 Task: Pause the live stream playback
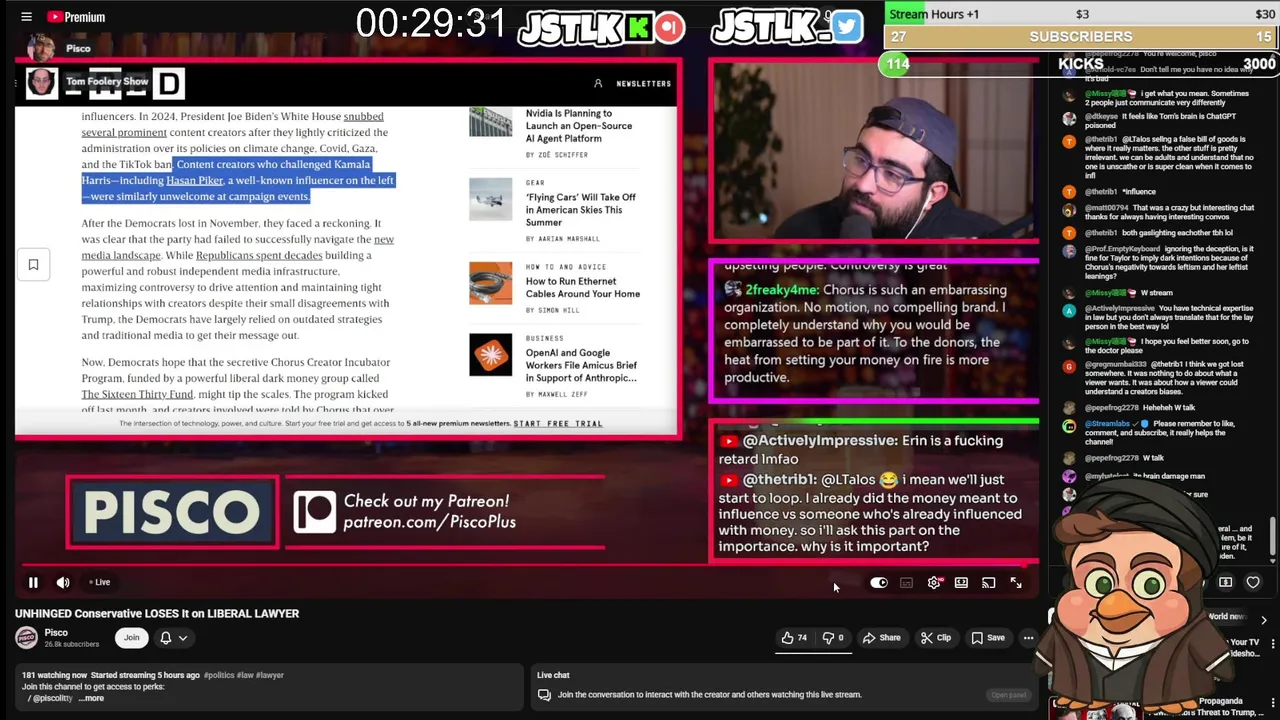[x=33, y=582]
